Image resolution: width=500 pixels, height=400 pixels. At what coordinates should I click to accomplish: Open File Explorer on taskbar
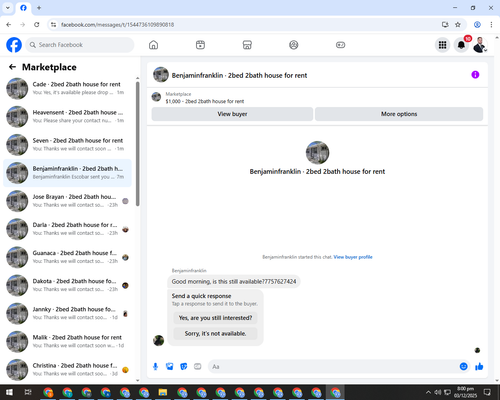[x=163, y=392]
